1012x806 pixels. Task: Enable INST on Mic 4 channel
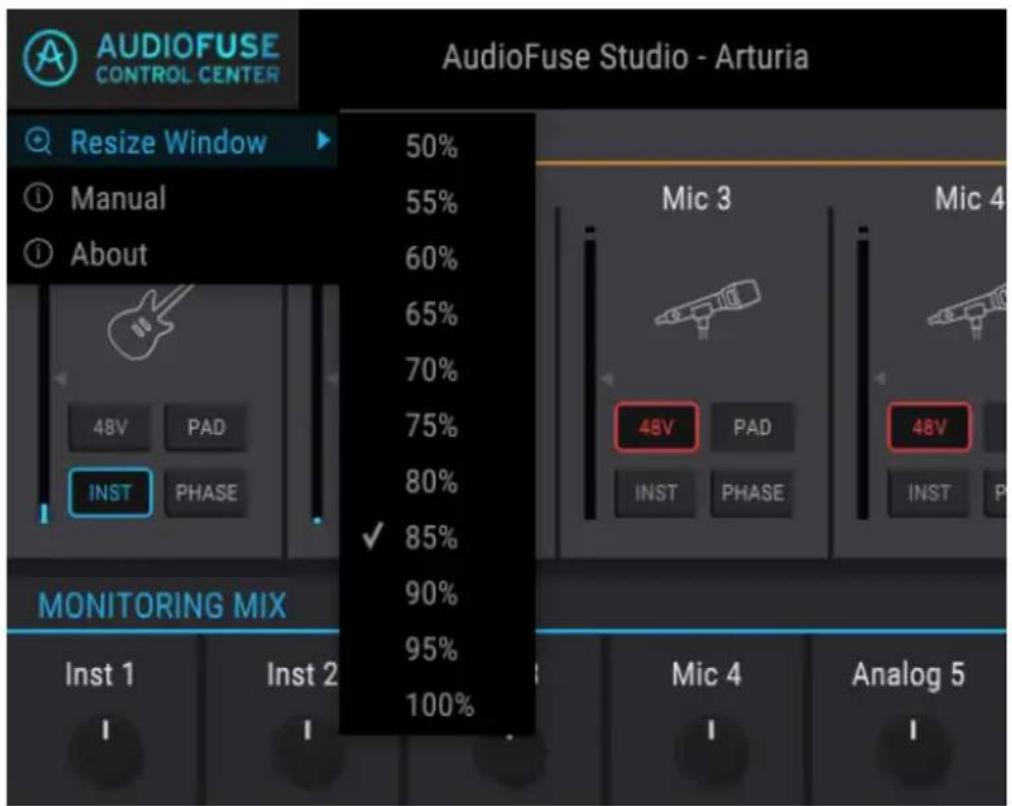929,493
